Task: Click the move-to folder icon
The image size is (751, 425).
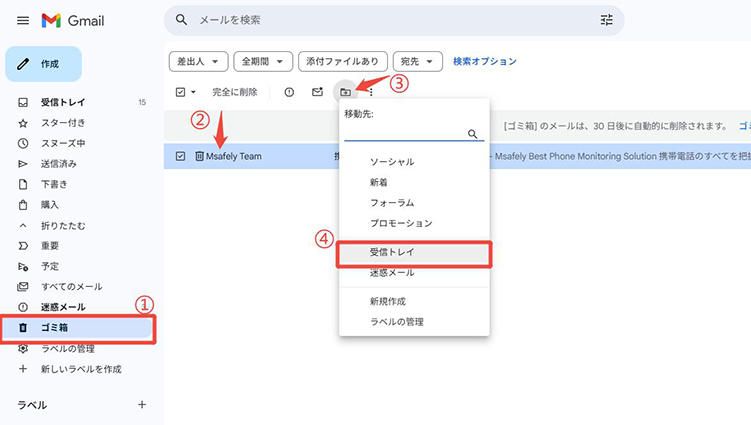Action: [345, 92]
